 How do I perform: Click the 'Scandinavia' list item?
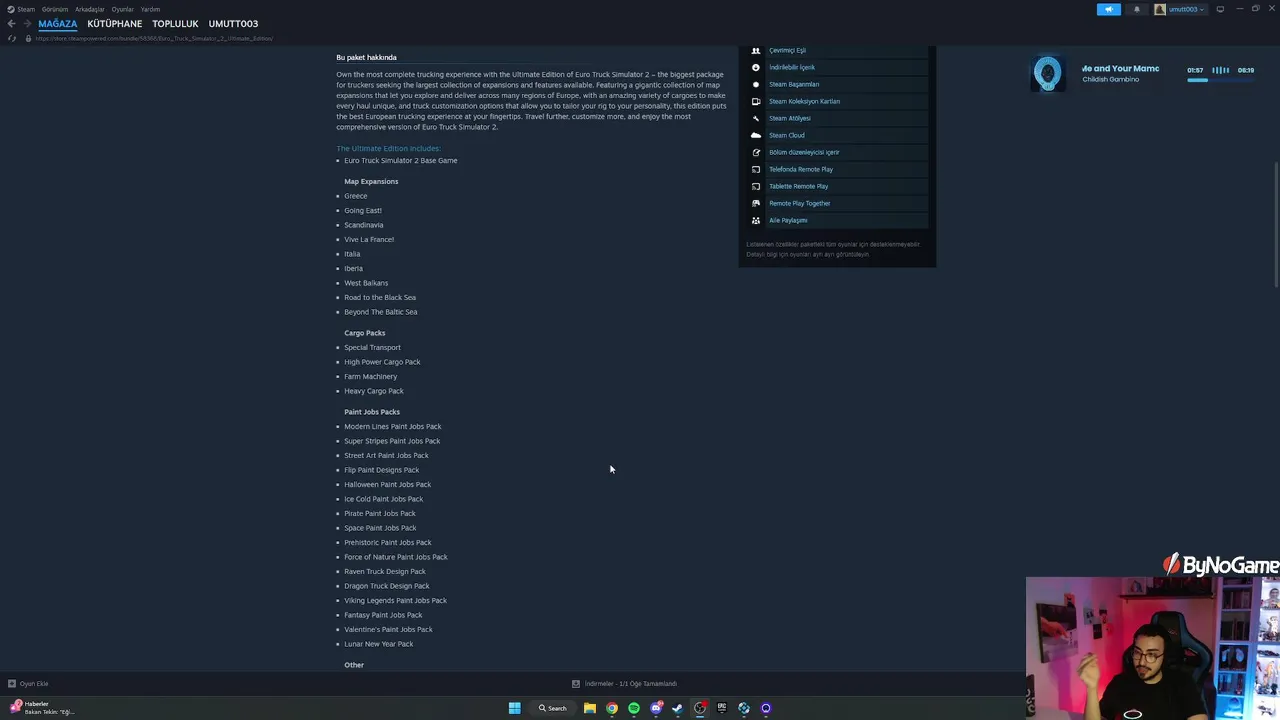point(364,225)
